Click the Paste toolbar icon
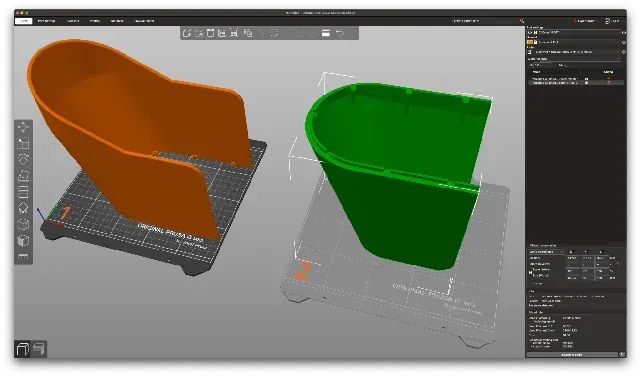Image resolution: width=640 pixels, height=376 pixels. (262, 33)
